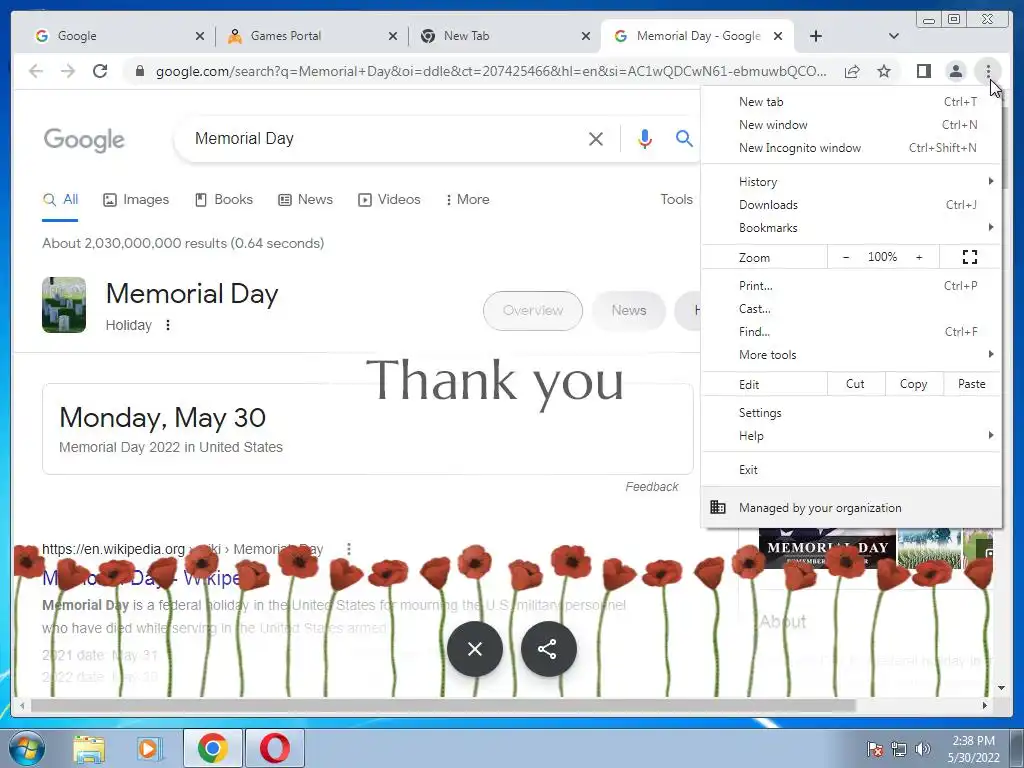Viewport: 1024px width, 768px height.
Task: Click the Share this page icon
Action: [852, 71]
